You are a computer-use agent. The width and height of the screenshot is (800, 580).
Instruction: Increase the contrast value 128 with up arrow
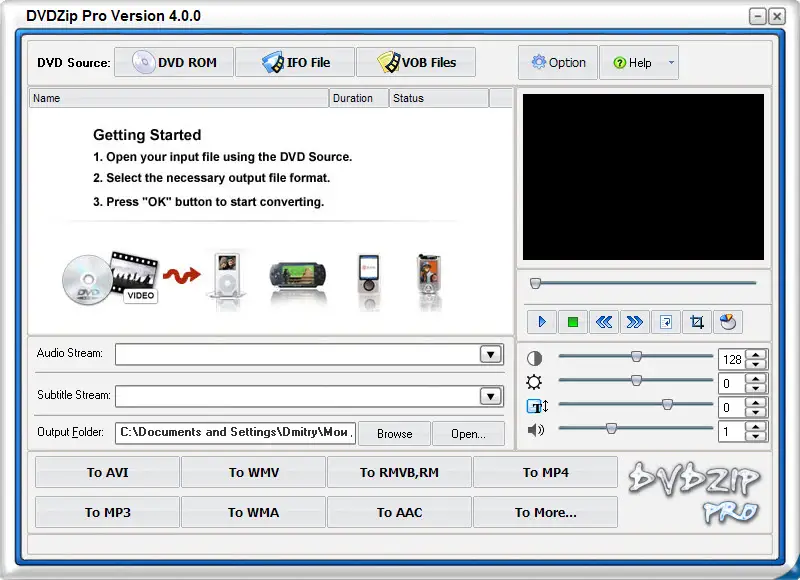(756, 355)
